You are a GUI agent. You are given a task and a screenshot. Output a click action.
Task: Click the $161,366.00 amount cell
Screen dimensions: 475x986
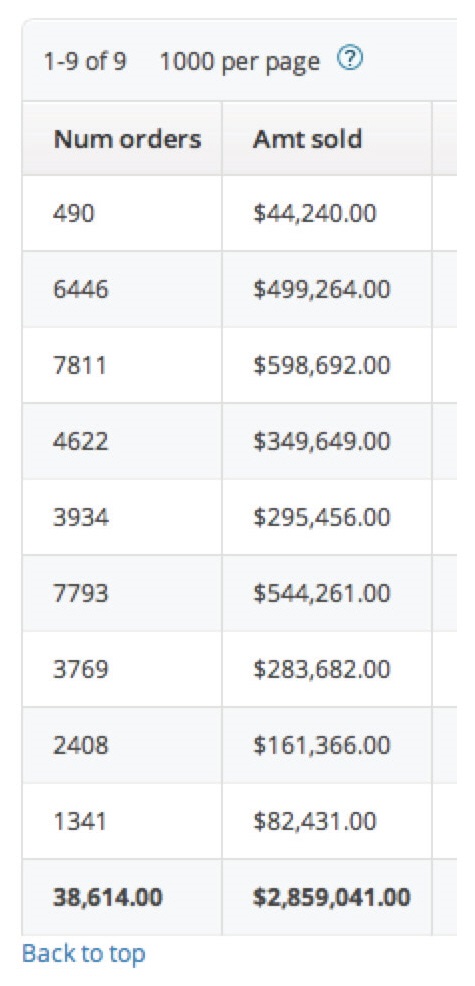pos(327,745)
